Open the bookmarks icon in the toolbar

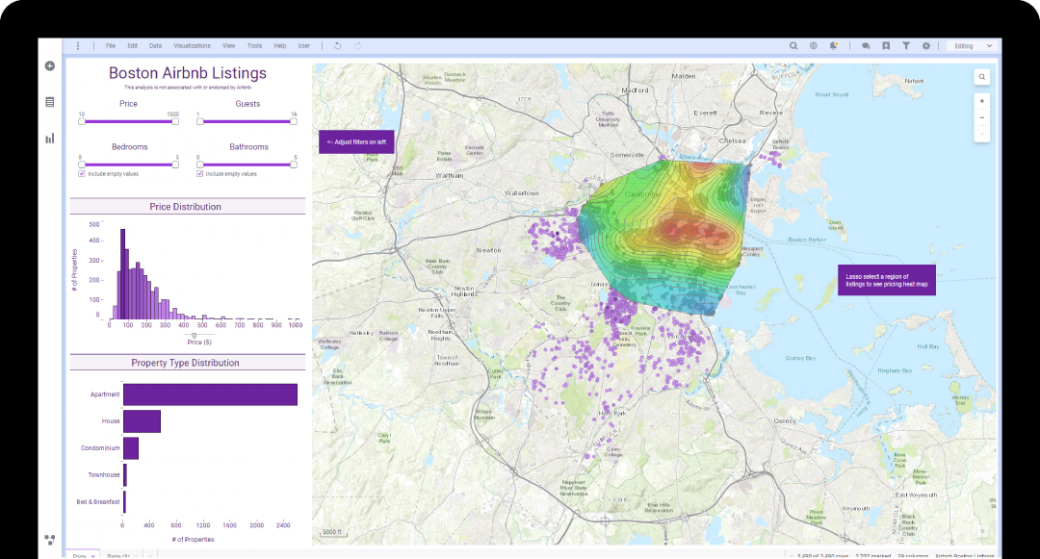[885, 46]
